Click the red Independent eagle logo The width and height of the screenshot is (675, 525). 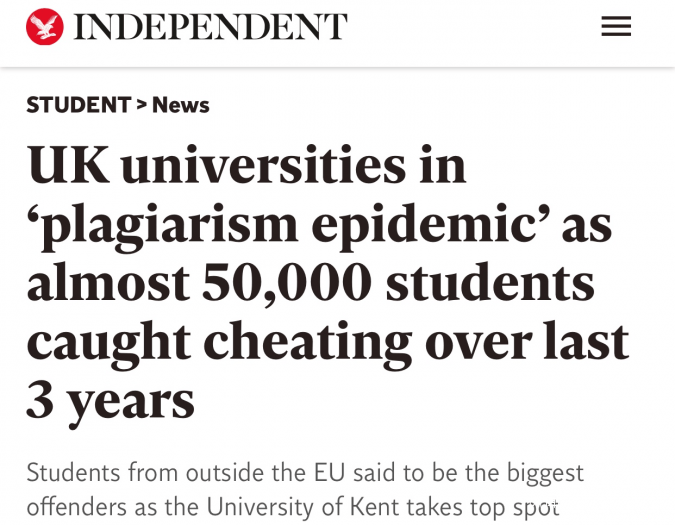point(45,27)
